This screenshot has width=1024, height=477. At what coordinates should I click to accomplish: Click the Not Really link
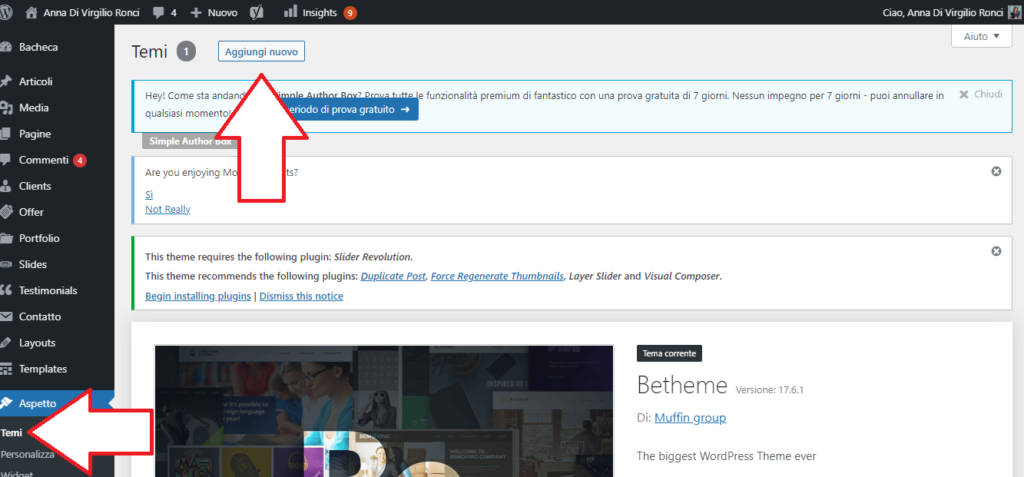[x=168, y=209]
